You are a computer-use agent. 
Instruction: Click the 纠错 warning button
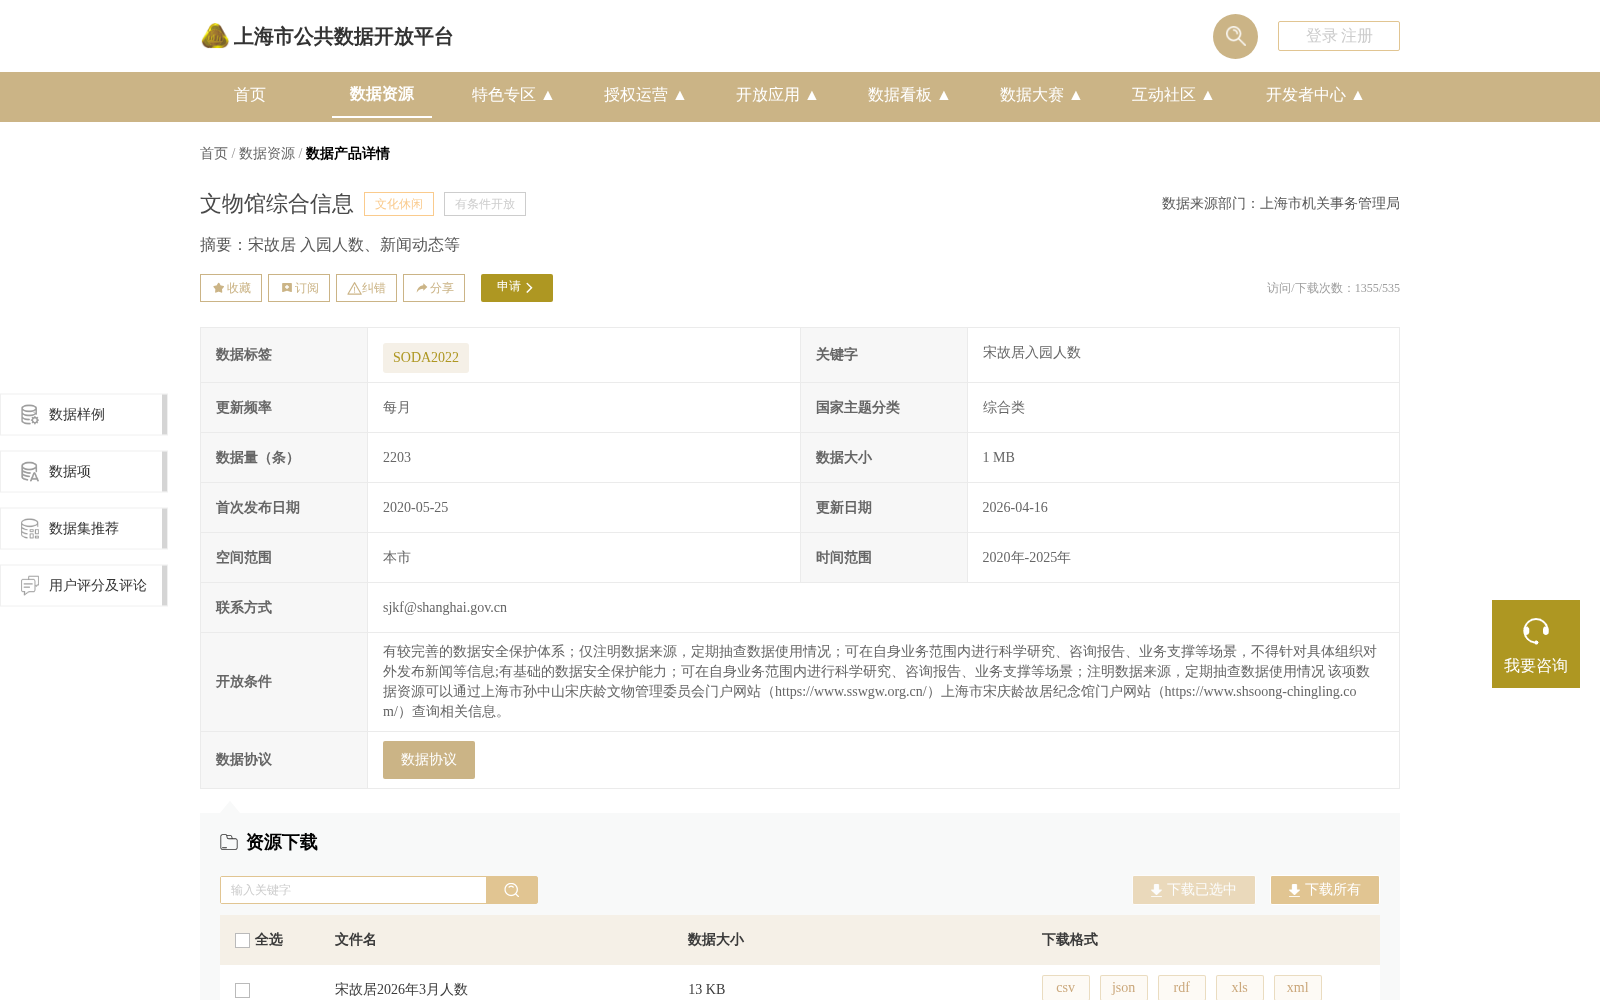(366, 288)
